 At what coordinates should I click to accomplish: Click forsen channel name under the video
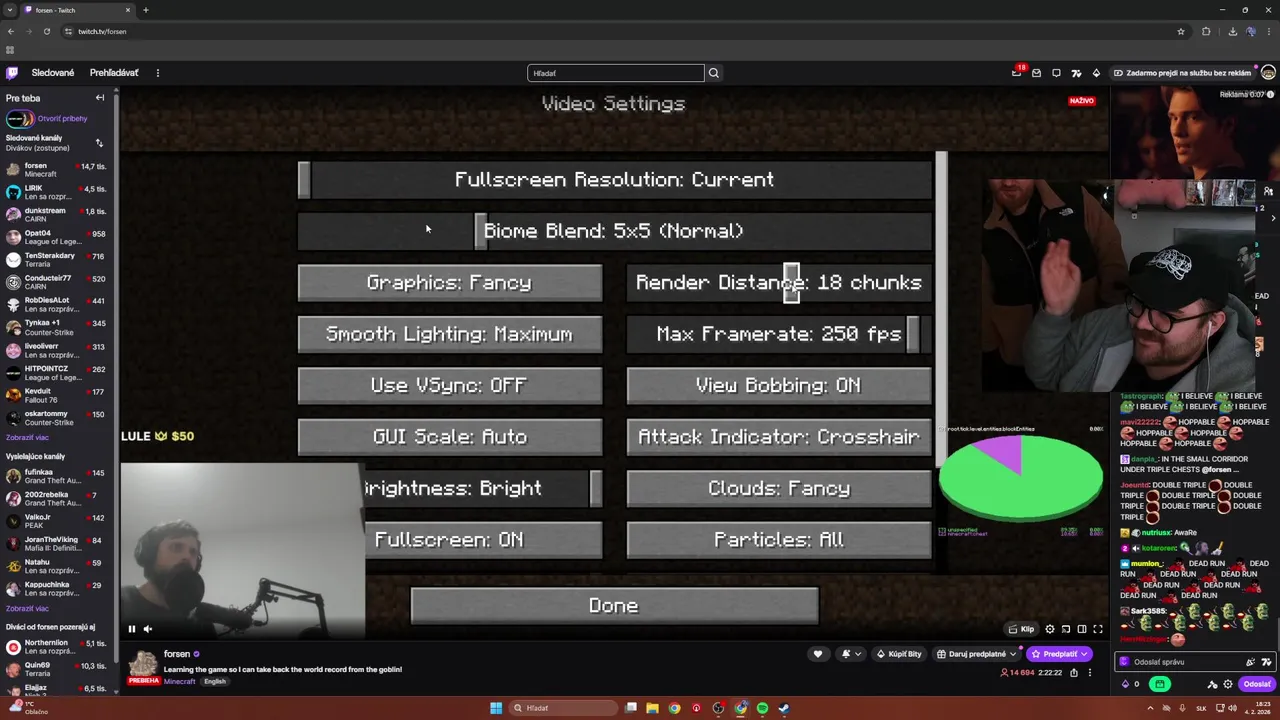coord(177,654)
